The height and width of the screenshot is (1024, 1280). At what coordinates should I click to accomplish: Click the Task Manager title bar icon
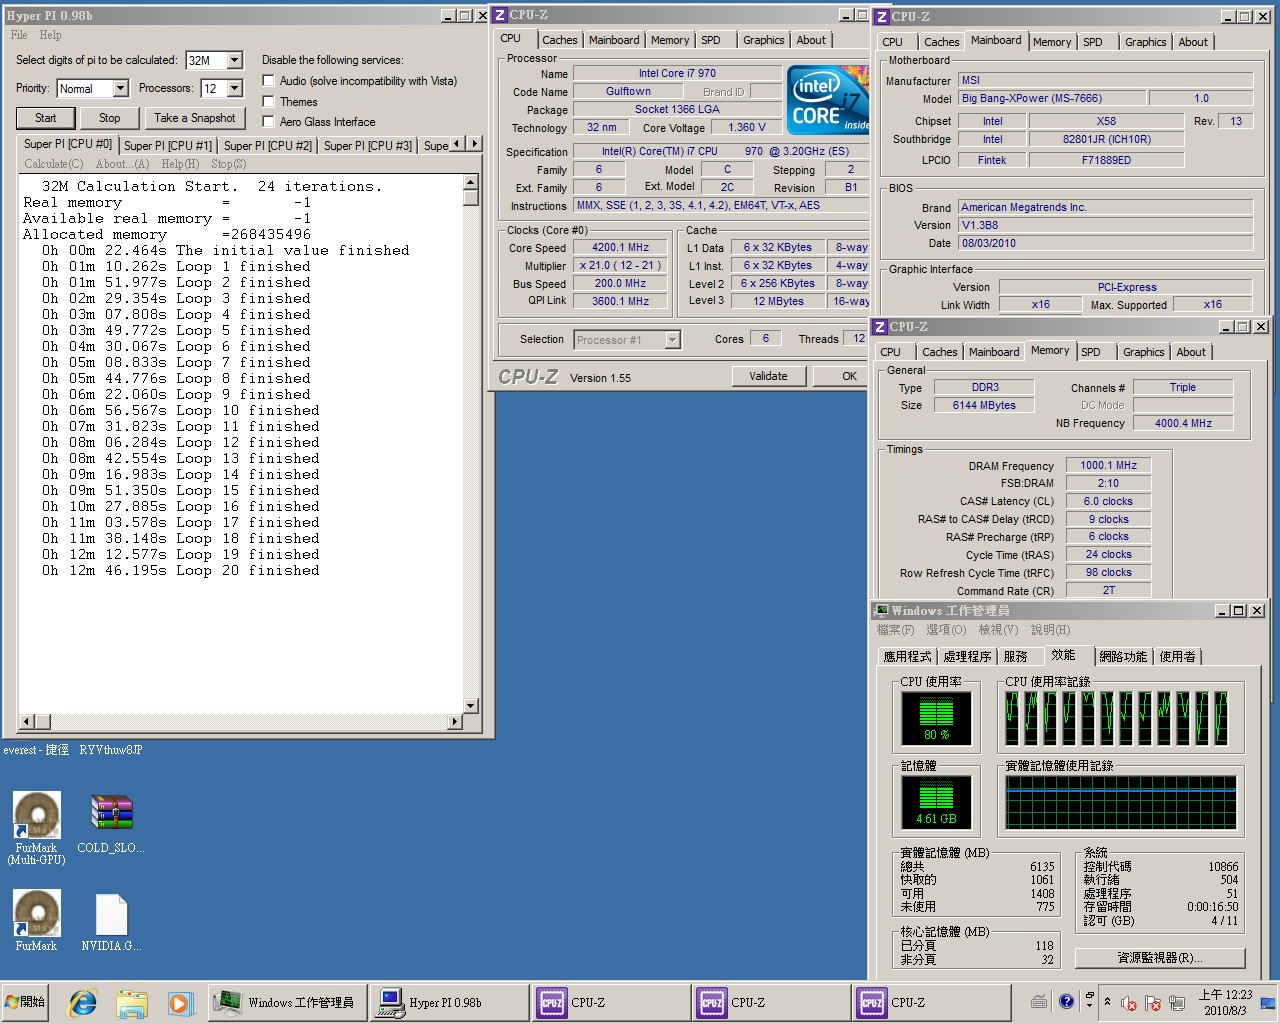point(881,610)
